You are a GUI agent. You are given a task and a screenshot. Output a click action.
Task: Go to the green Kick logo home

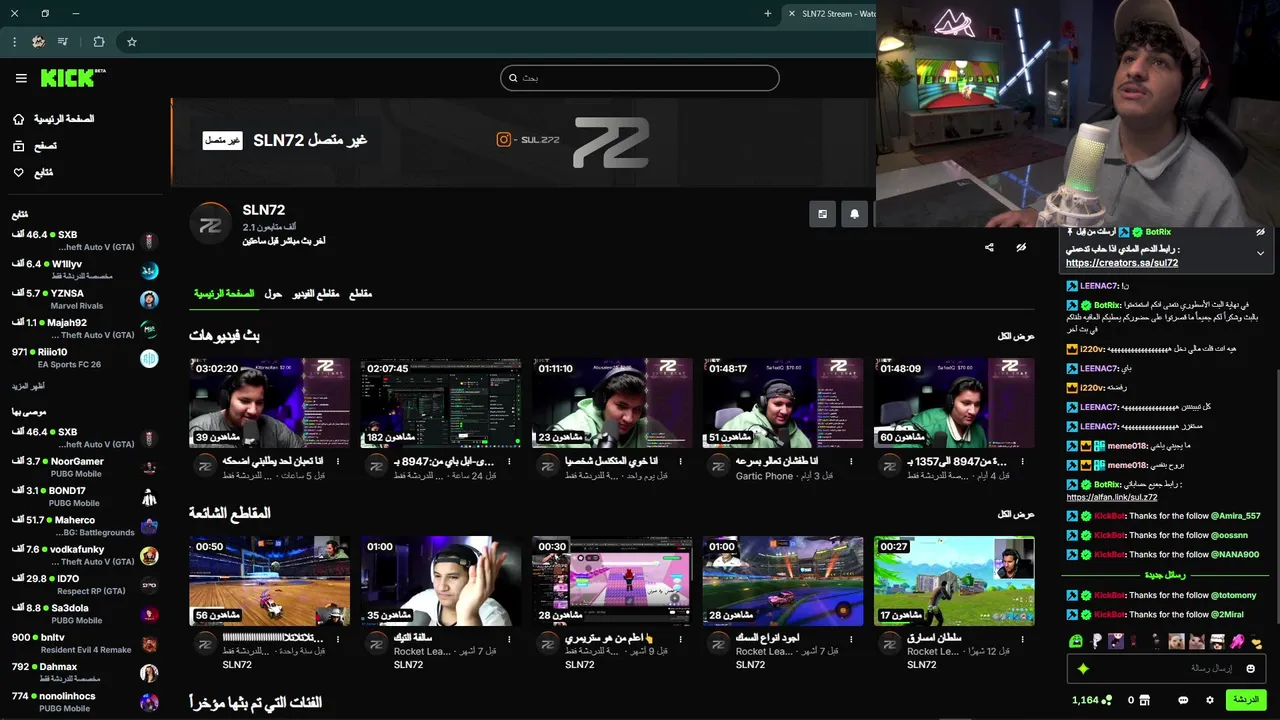tap(73, 78)
